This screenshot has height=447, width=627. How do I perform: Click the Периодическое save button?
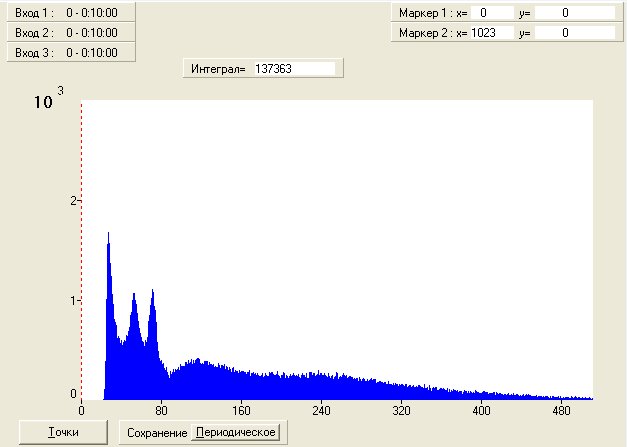236,432
